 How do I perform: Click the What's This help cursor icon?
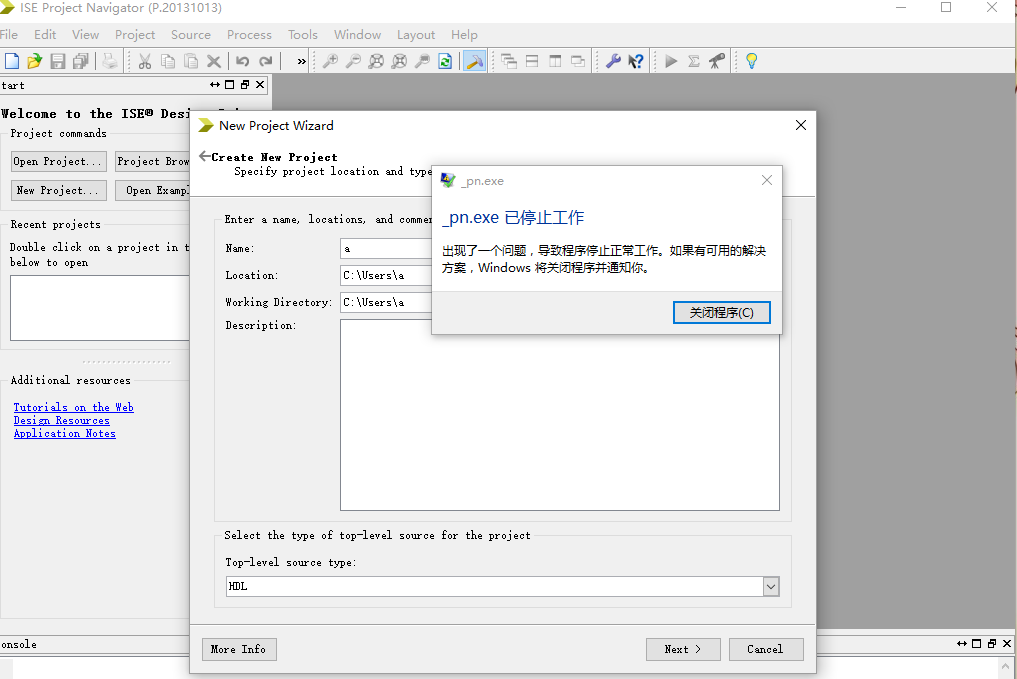click(x=636, y=61)
